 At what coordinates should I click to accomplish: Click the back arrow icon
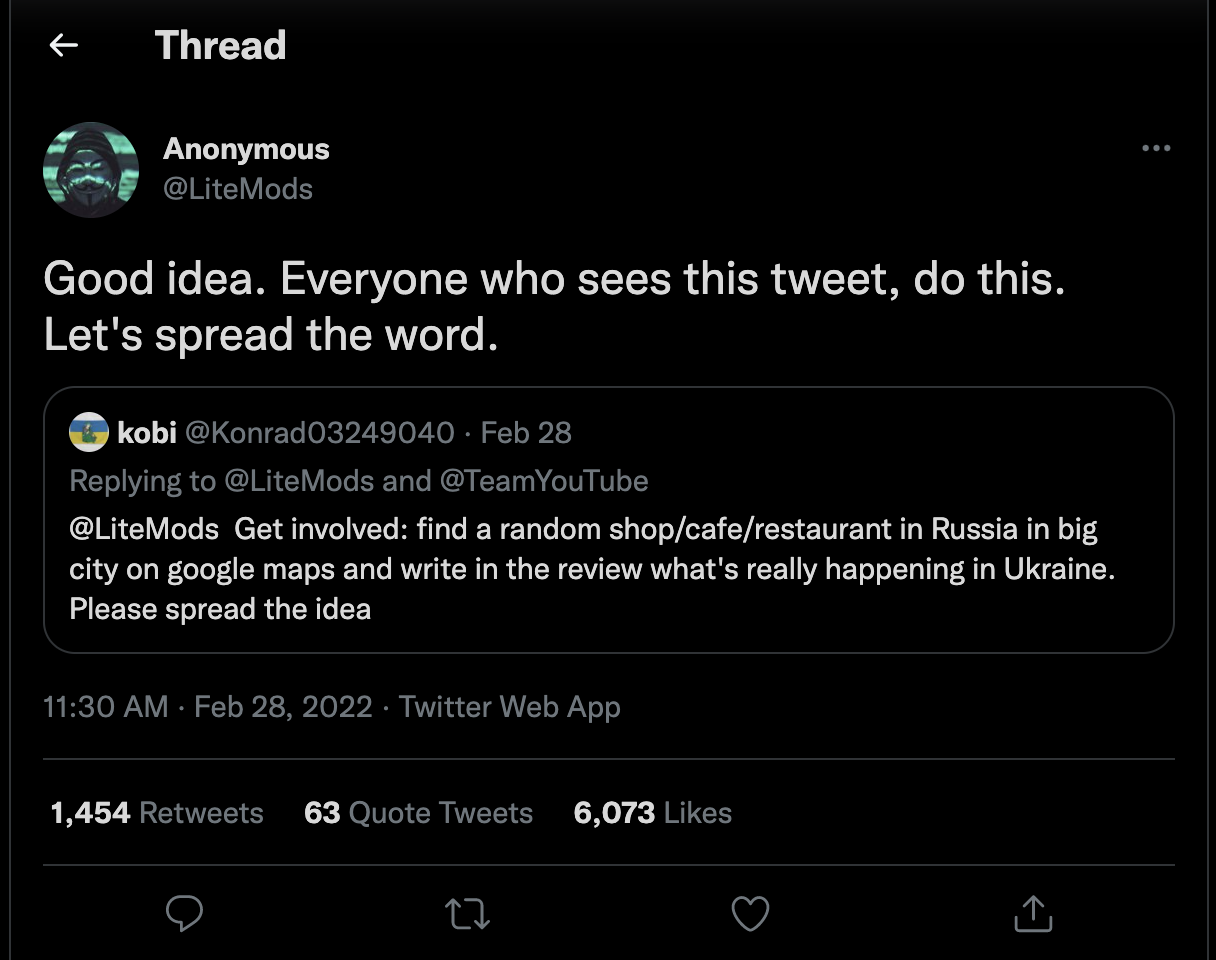pos(64,45)
